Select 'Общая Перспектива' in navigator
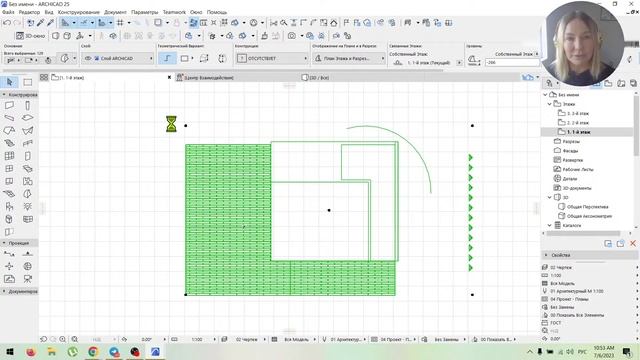 pos(587,207)
